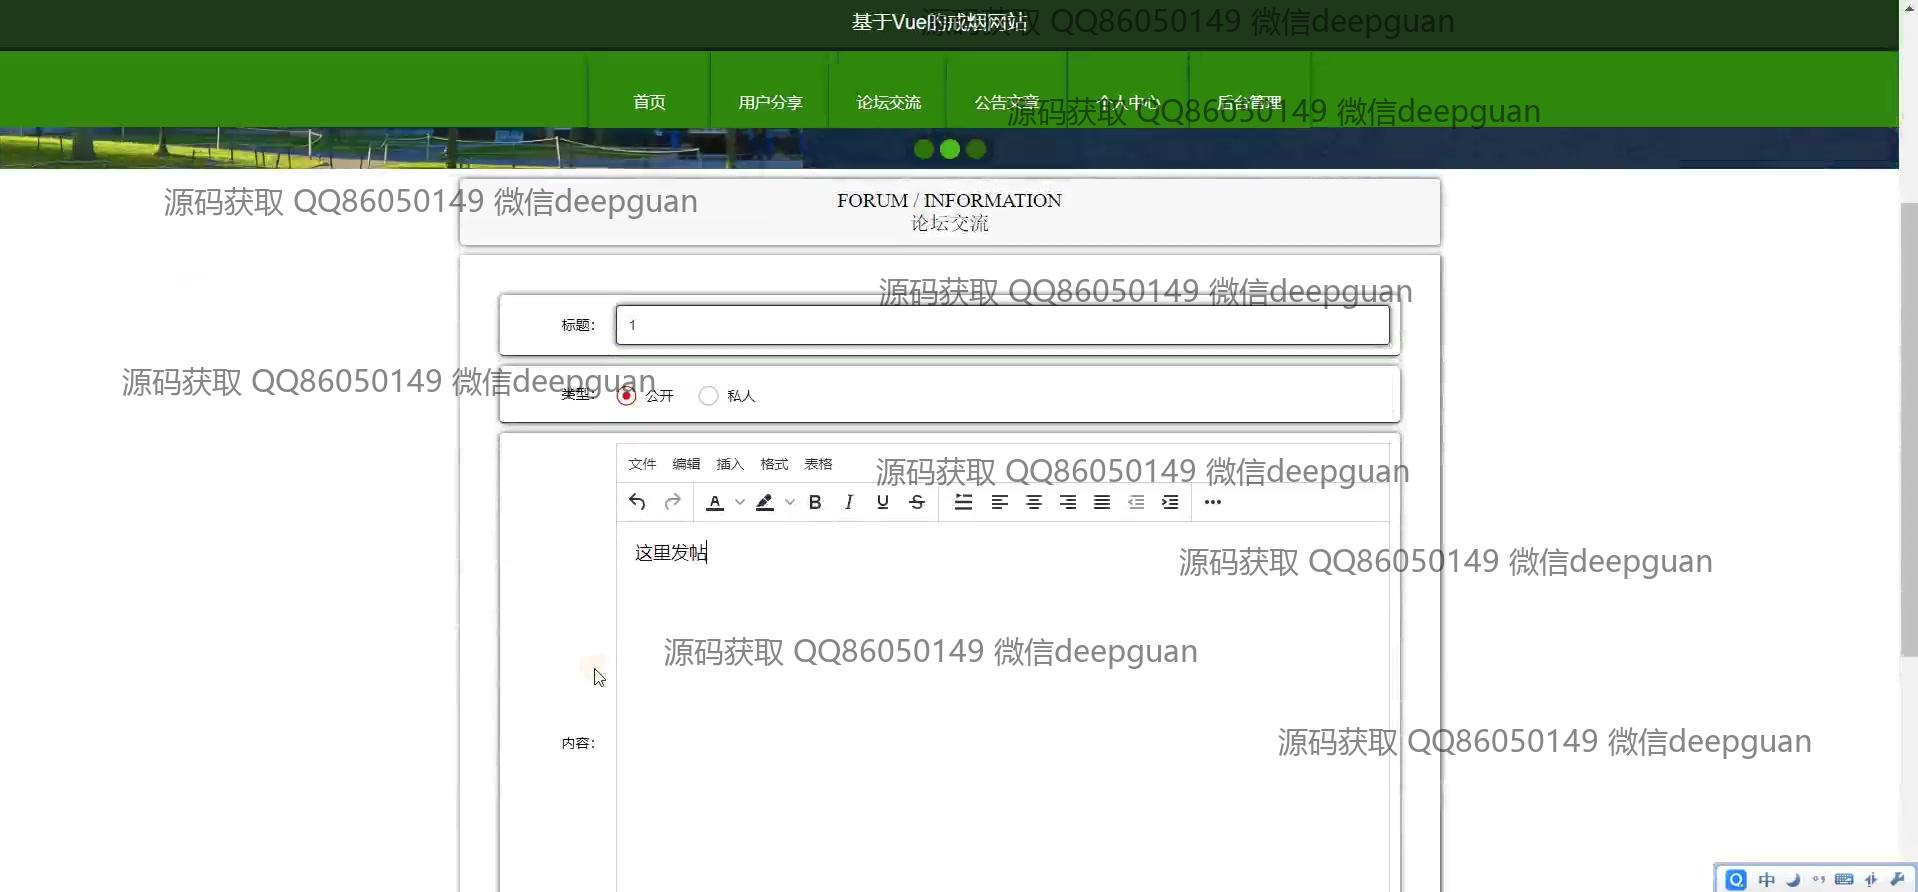Toggle underline formatting
Screen dimensions: 1918x892
883,502
